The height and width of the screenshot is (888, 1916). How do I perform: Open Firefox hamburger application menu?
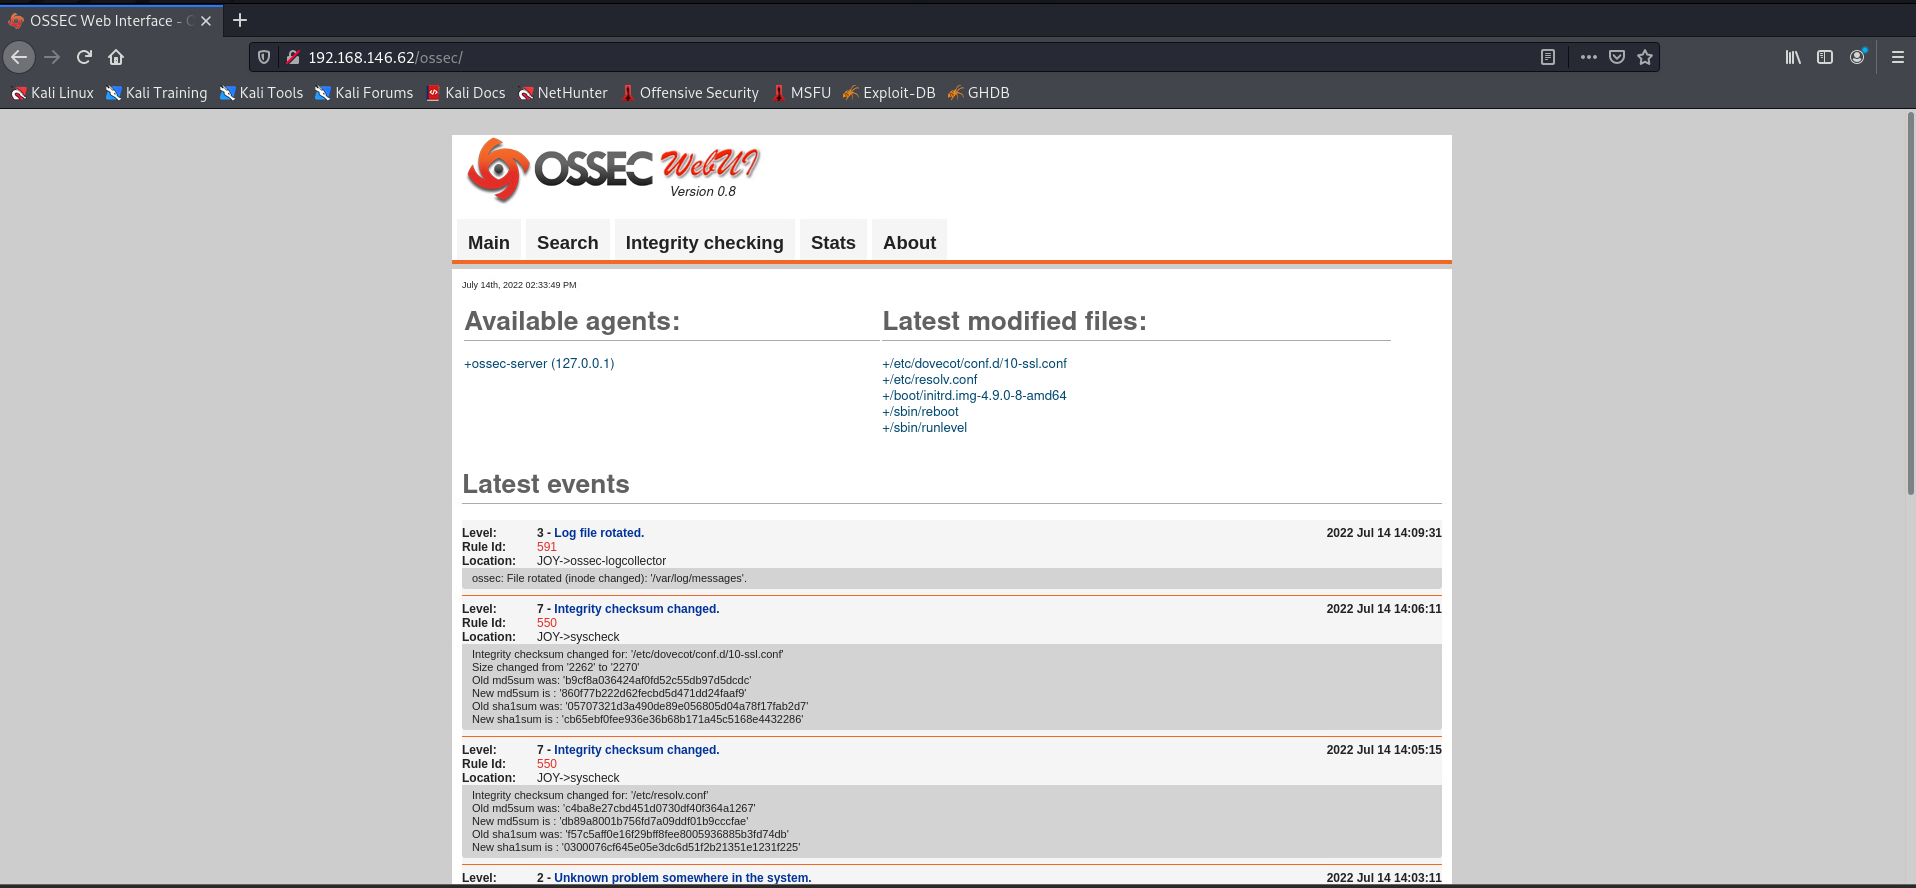pos(1897,57)
